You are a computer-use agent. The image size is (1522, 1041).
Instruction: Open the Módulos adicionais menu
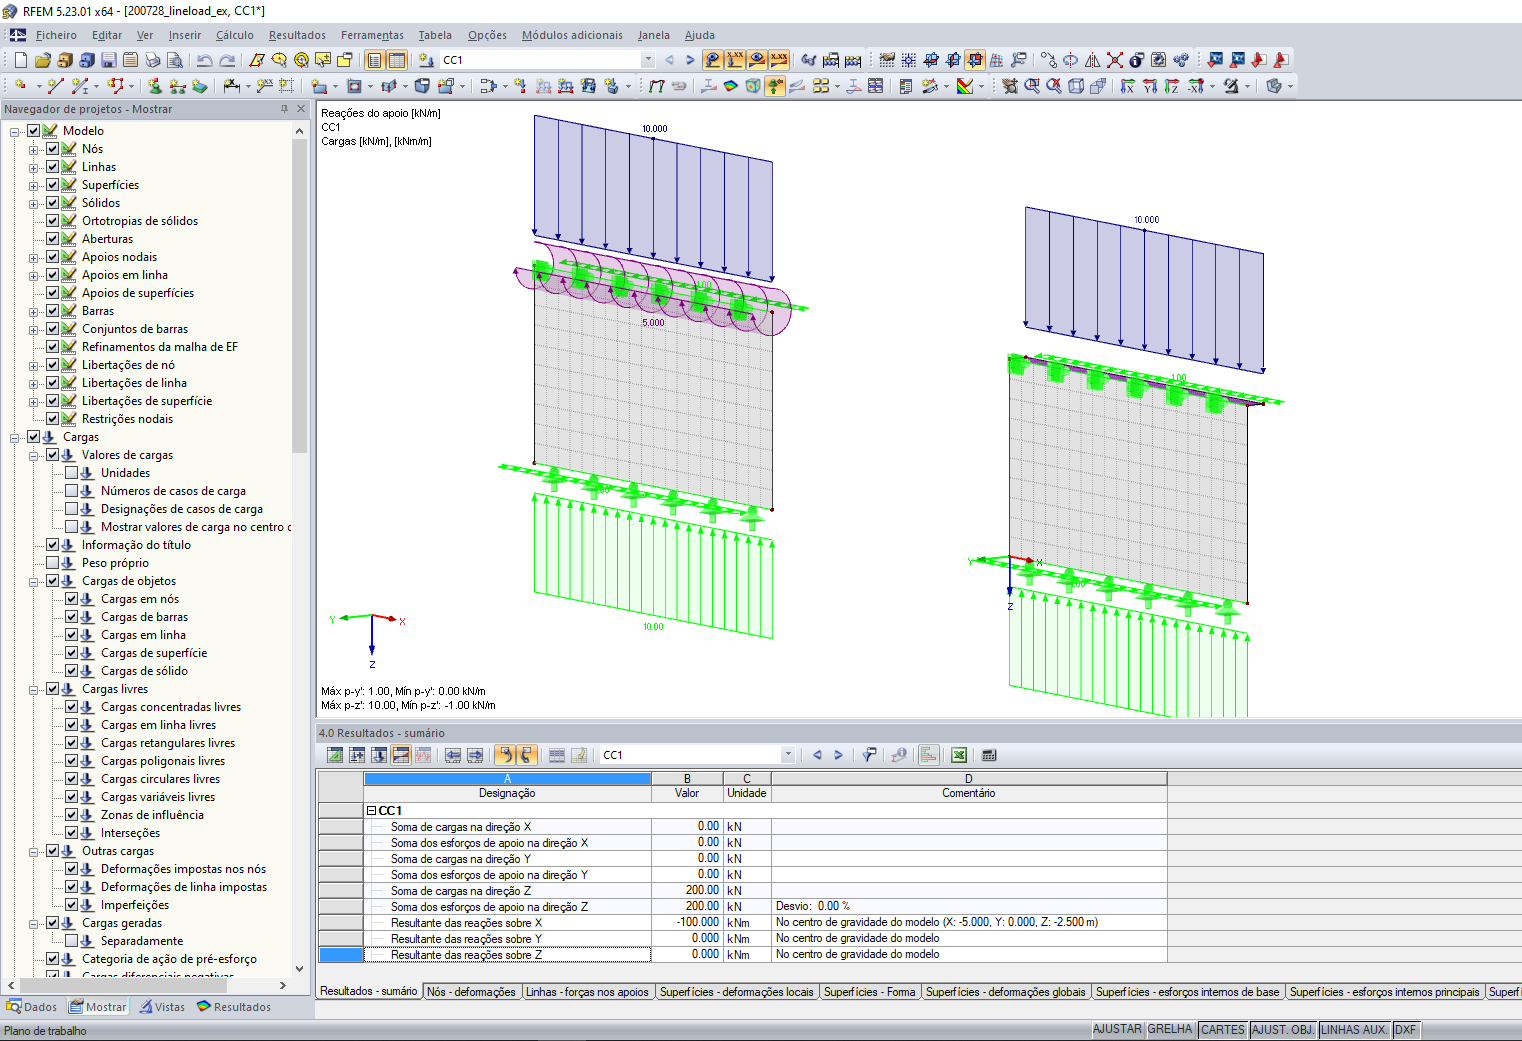click(x=572, y=35)
